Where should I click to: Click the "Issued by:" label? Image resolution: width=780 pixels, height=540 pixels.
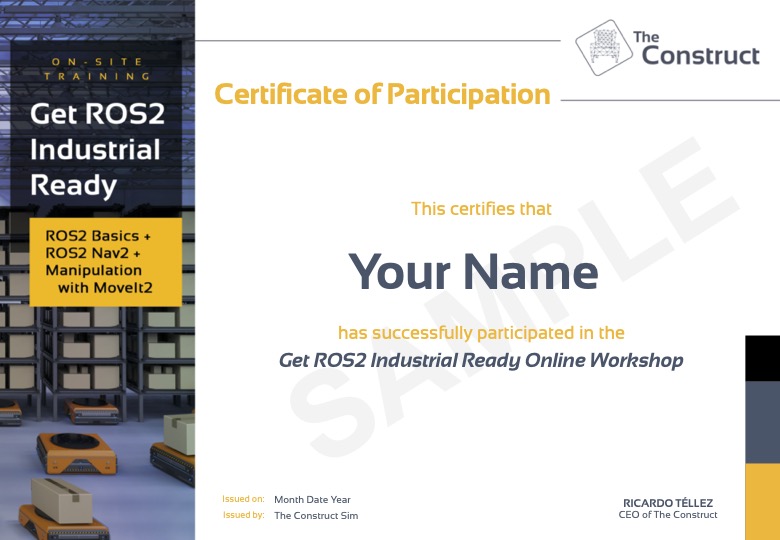point(243,516)
